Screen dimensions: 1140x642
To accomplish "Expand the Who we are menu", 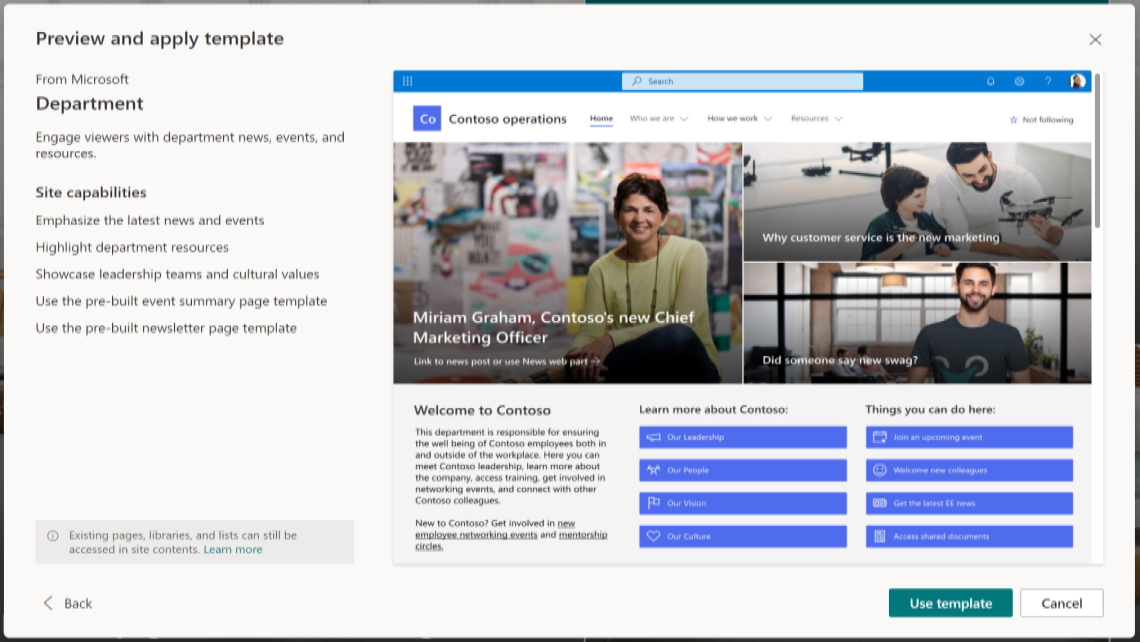I will pyautogui.click(x=658, y=119).
